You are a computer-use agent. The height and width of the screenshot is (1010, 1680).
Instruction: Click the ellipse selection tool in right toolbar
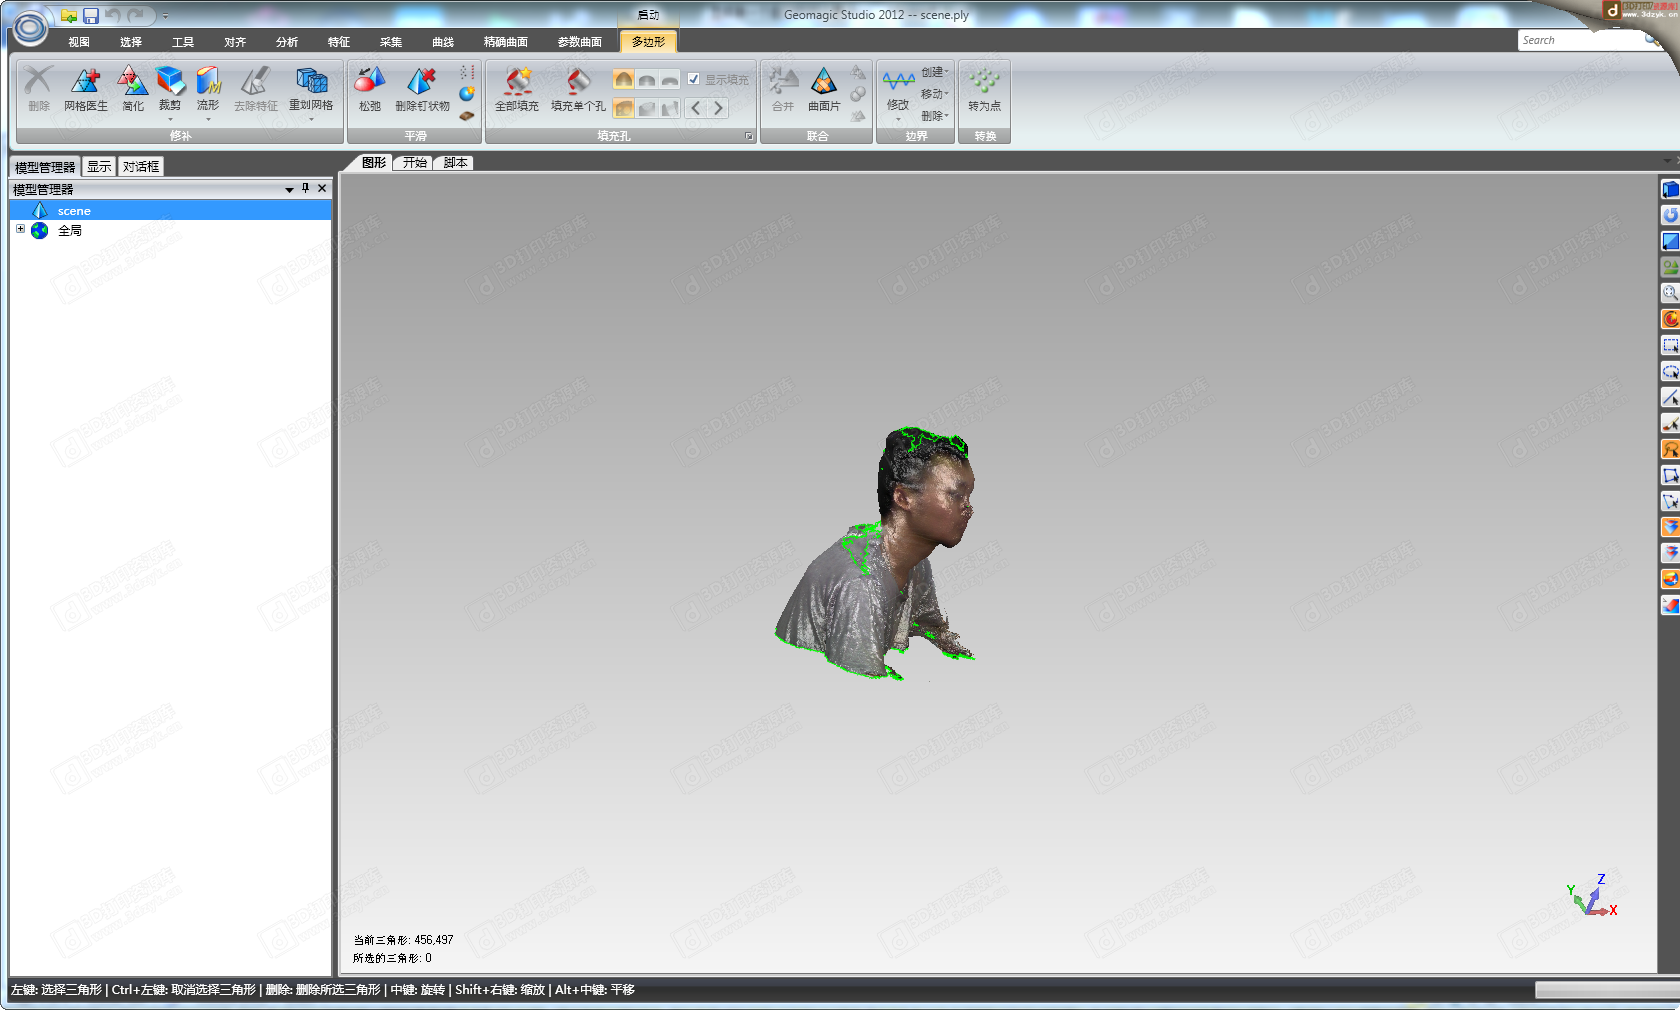[1670, 371]
